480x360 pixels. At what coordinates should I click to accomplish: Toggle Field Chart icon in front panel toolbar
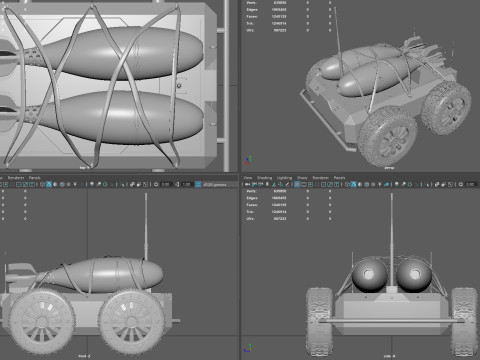point(19,184)
